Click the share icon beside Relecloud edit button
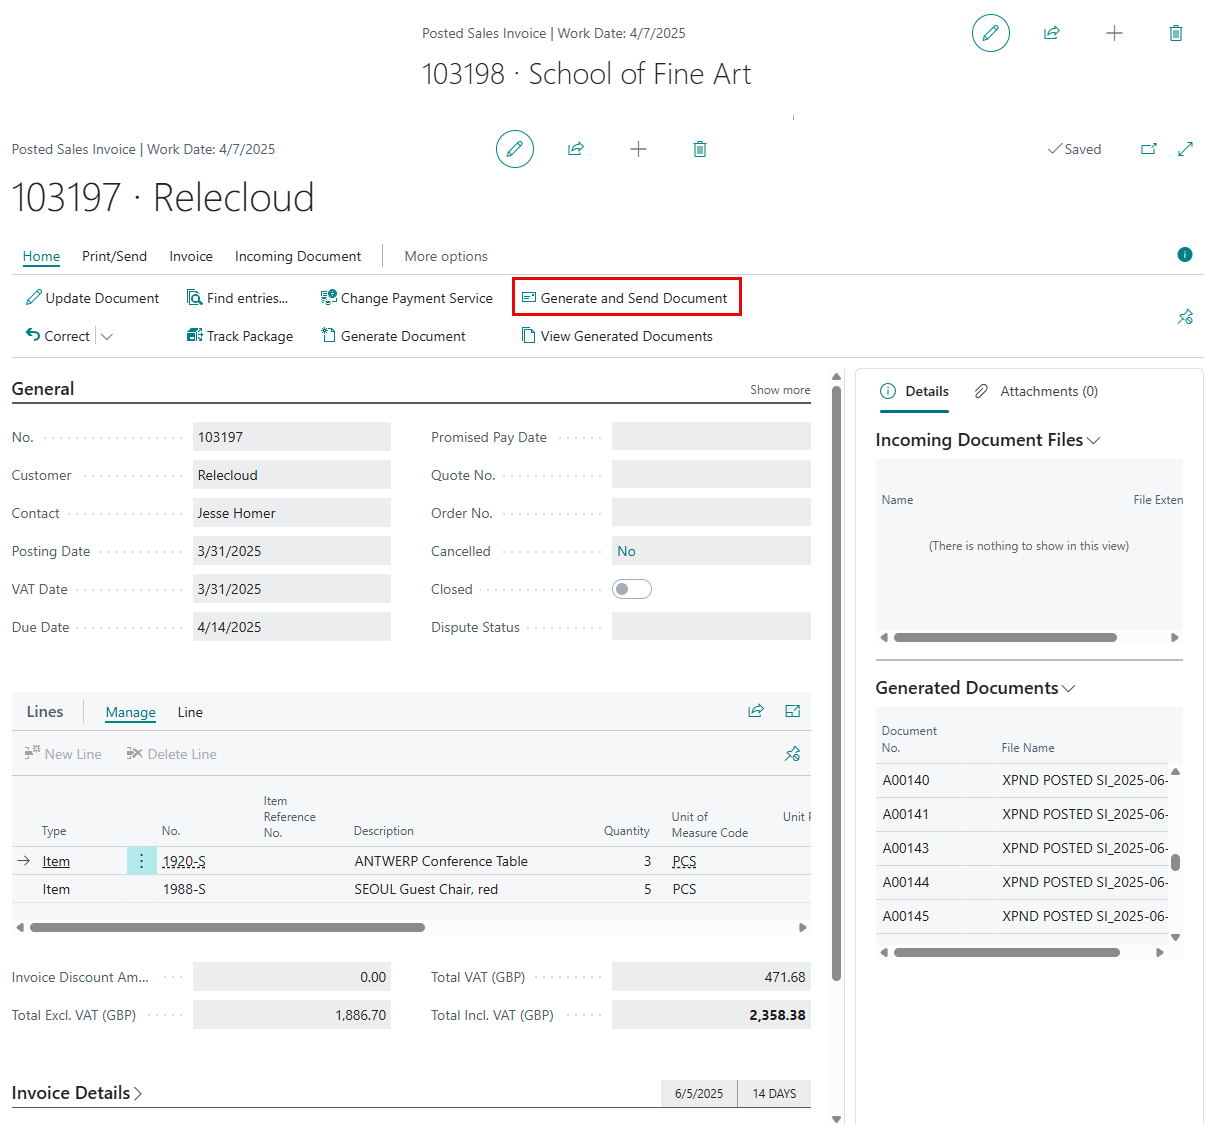The image size is (1212, 1124). (576, 149)
